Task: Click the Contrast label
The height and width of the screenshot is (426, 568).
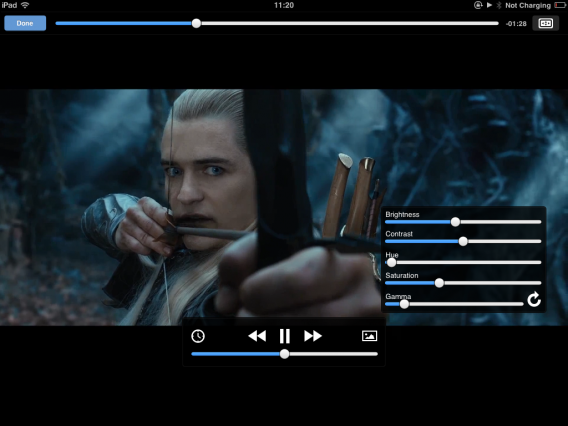Action: [x=399, y=234]
